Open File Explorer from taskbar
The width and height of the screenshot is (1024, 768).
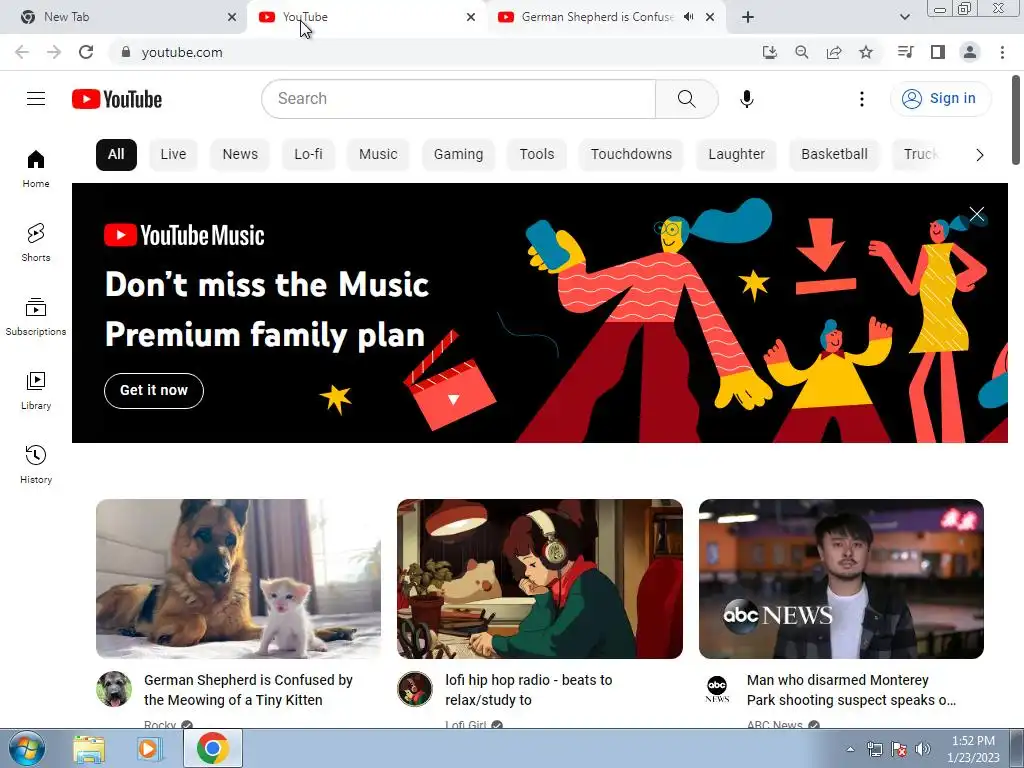pos(89,748)
